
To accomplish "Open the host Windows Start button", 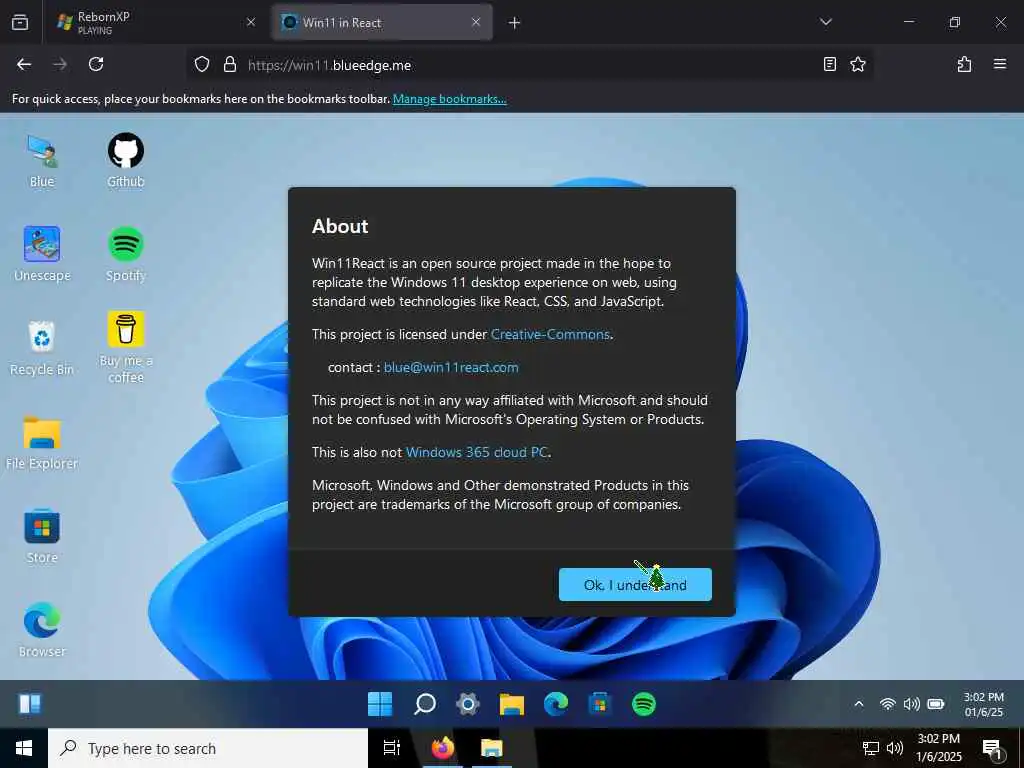I will tap(24, 748).
